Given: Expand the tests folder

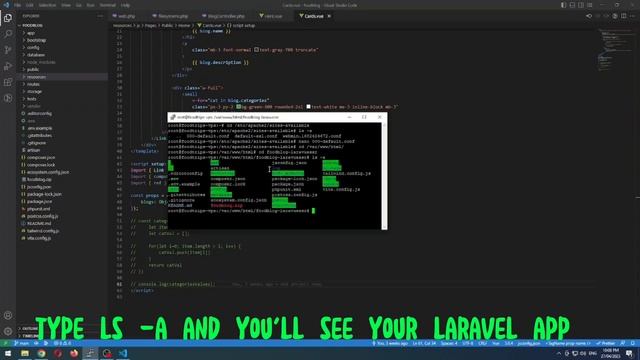Looking at the screenshot, I should pos(31,99).
